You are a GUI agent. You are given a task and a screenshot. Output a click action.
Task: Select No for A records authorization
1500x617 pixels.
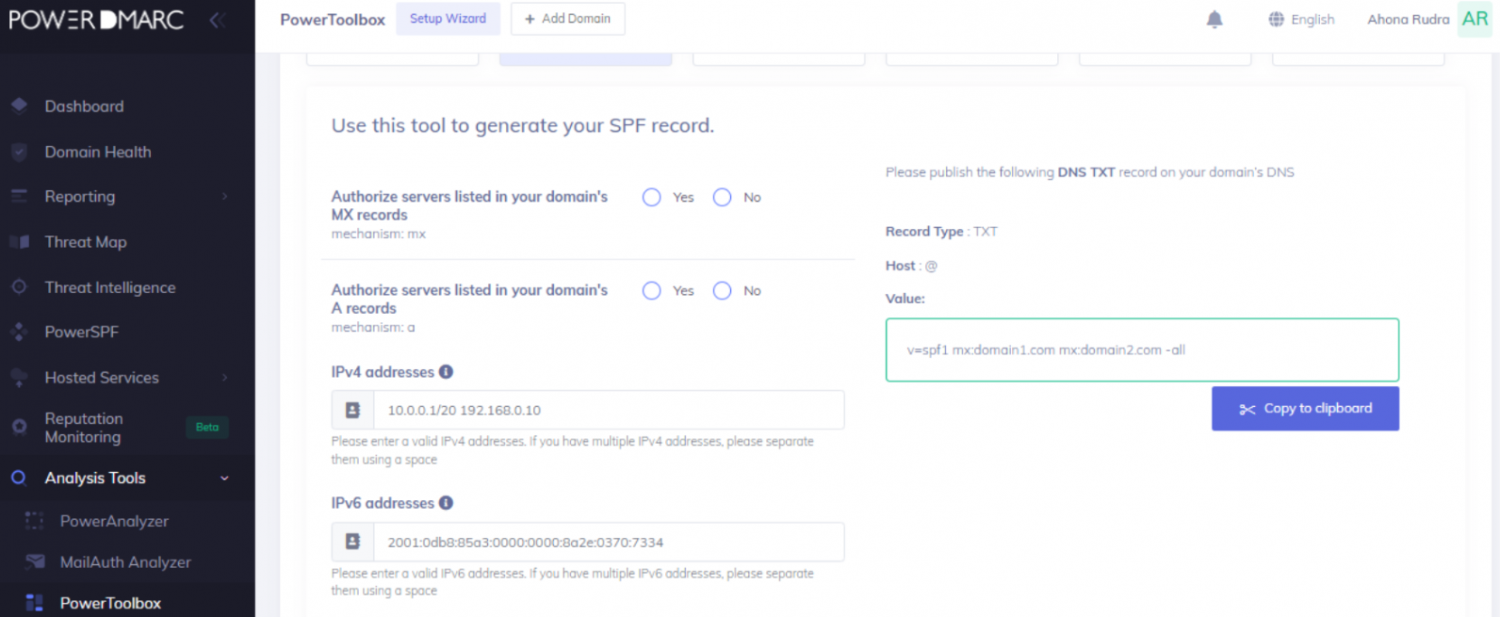coord(722,290)
